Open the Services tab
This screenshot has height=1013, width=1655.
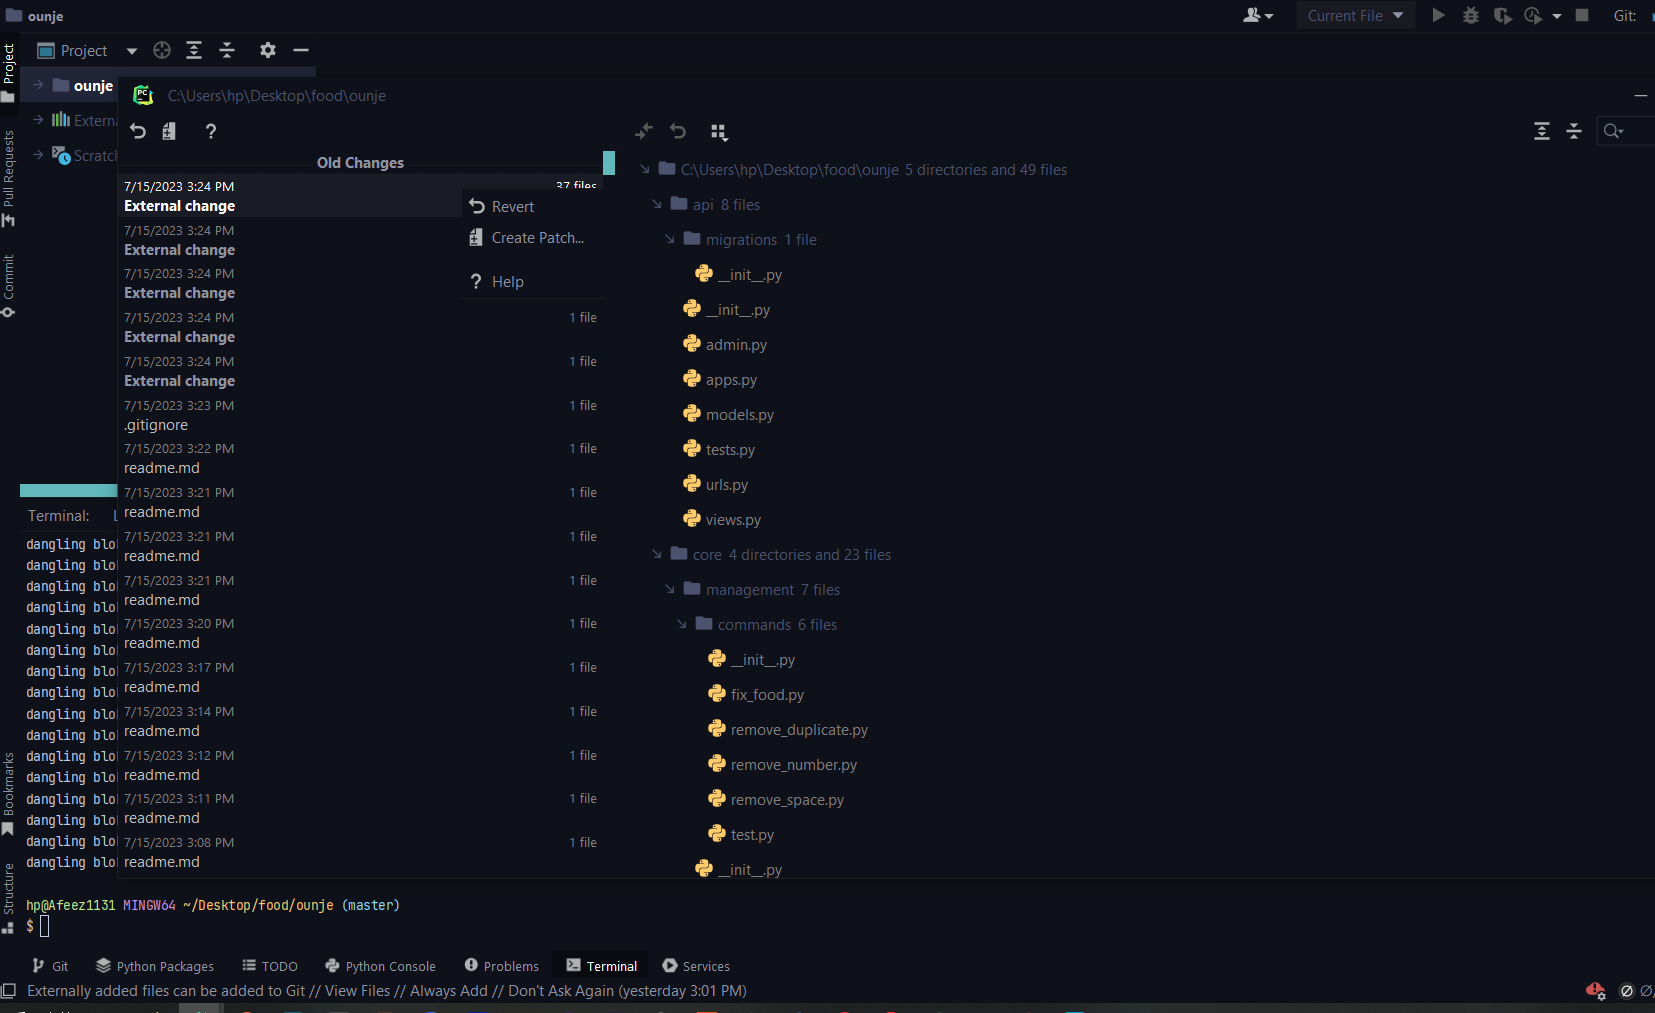[696, 966]
